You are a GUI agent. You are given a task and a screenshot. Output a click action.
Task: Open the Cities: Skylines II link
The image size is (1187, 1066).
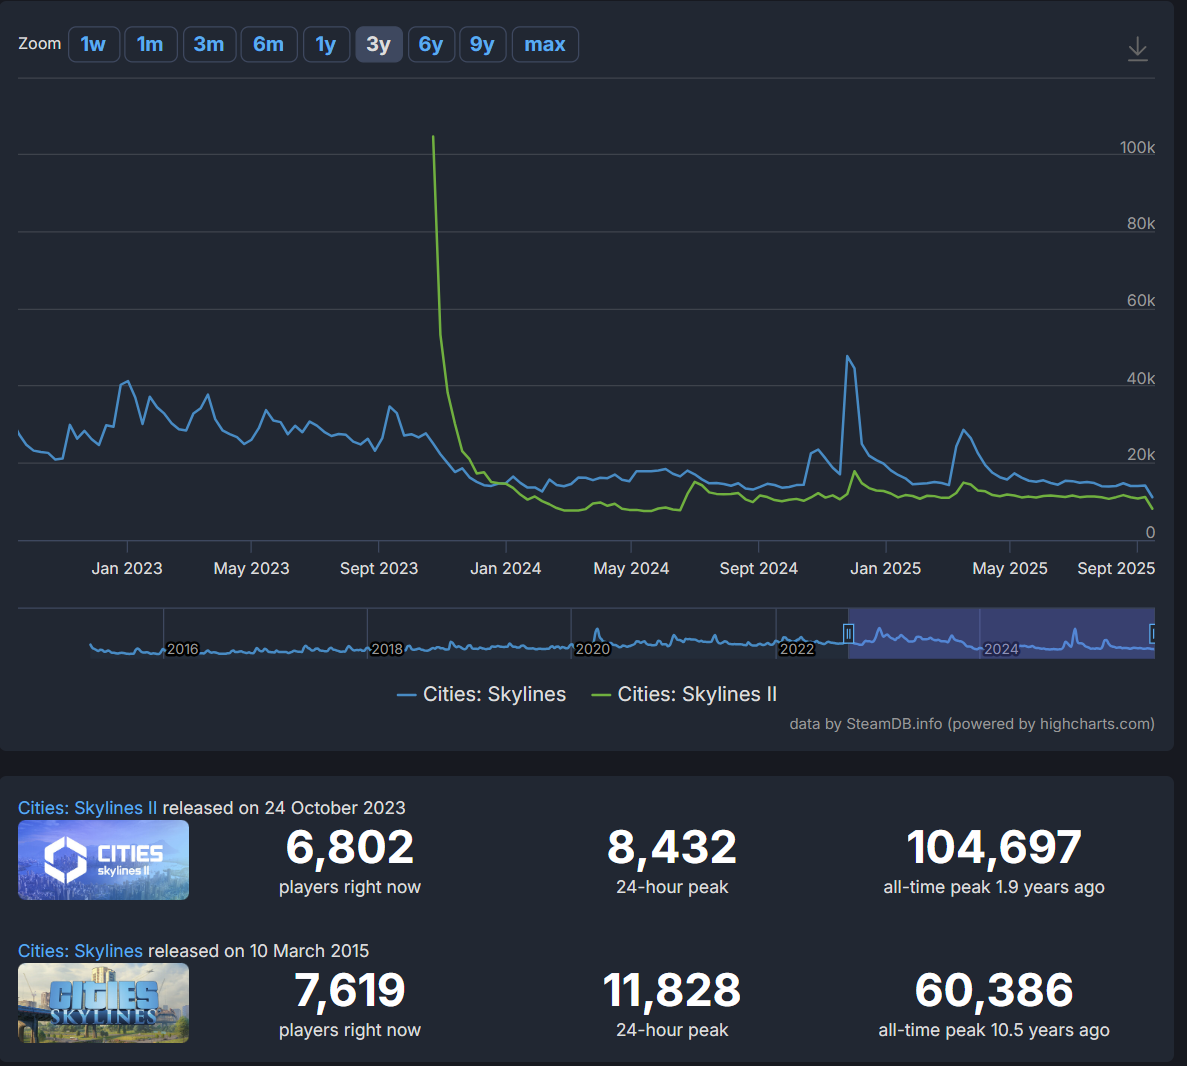(88, 808)
